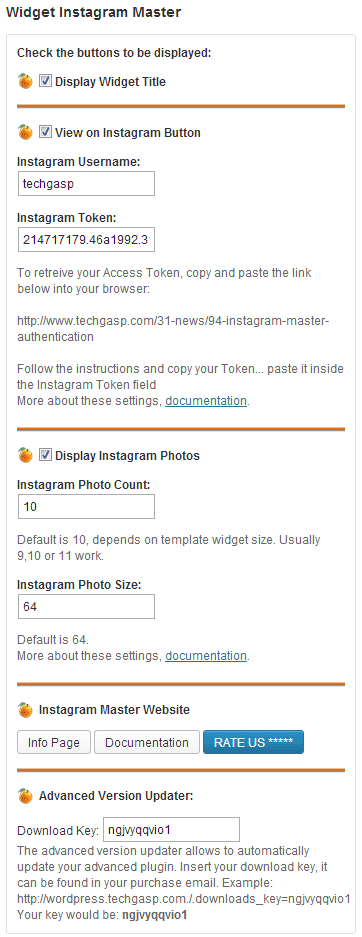Click into the Instagram Photo Count field

pos(87,506)
